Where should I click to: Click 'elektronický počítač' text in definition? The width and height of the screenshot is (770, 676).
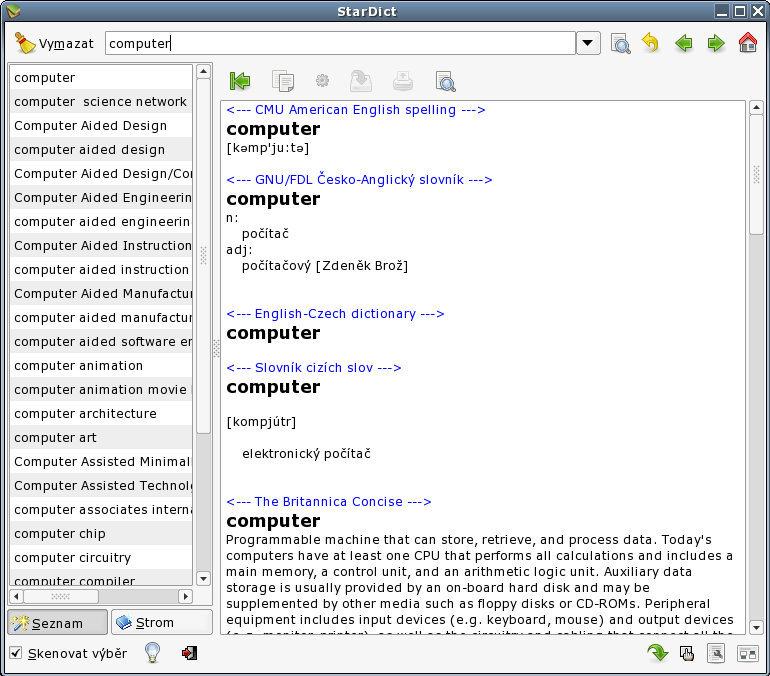tap(306, 454)
